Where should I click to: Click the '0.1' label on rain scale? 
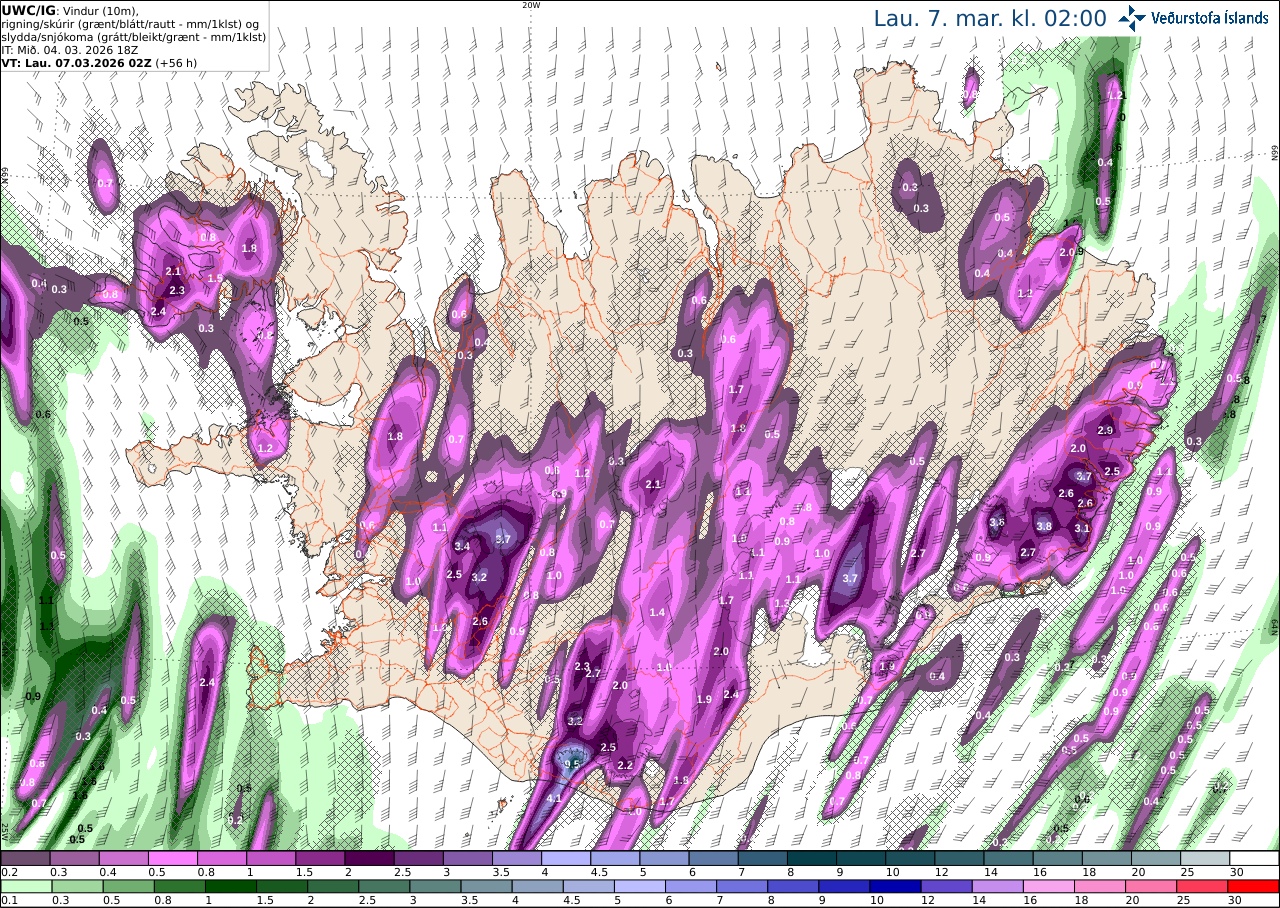coord(9,900)
